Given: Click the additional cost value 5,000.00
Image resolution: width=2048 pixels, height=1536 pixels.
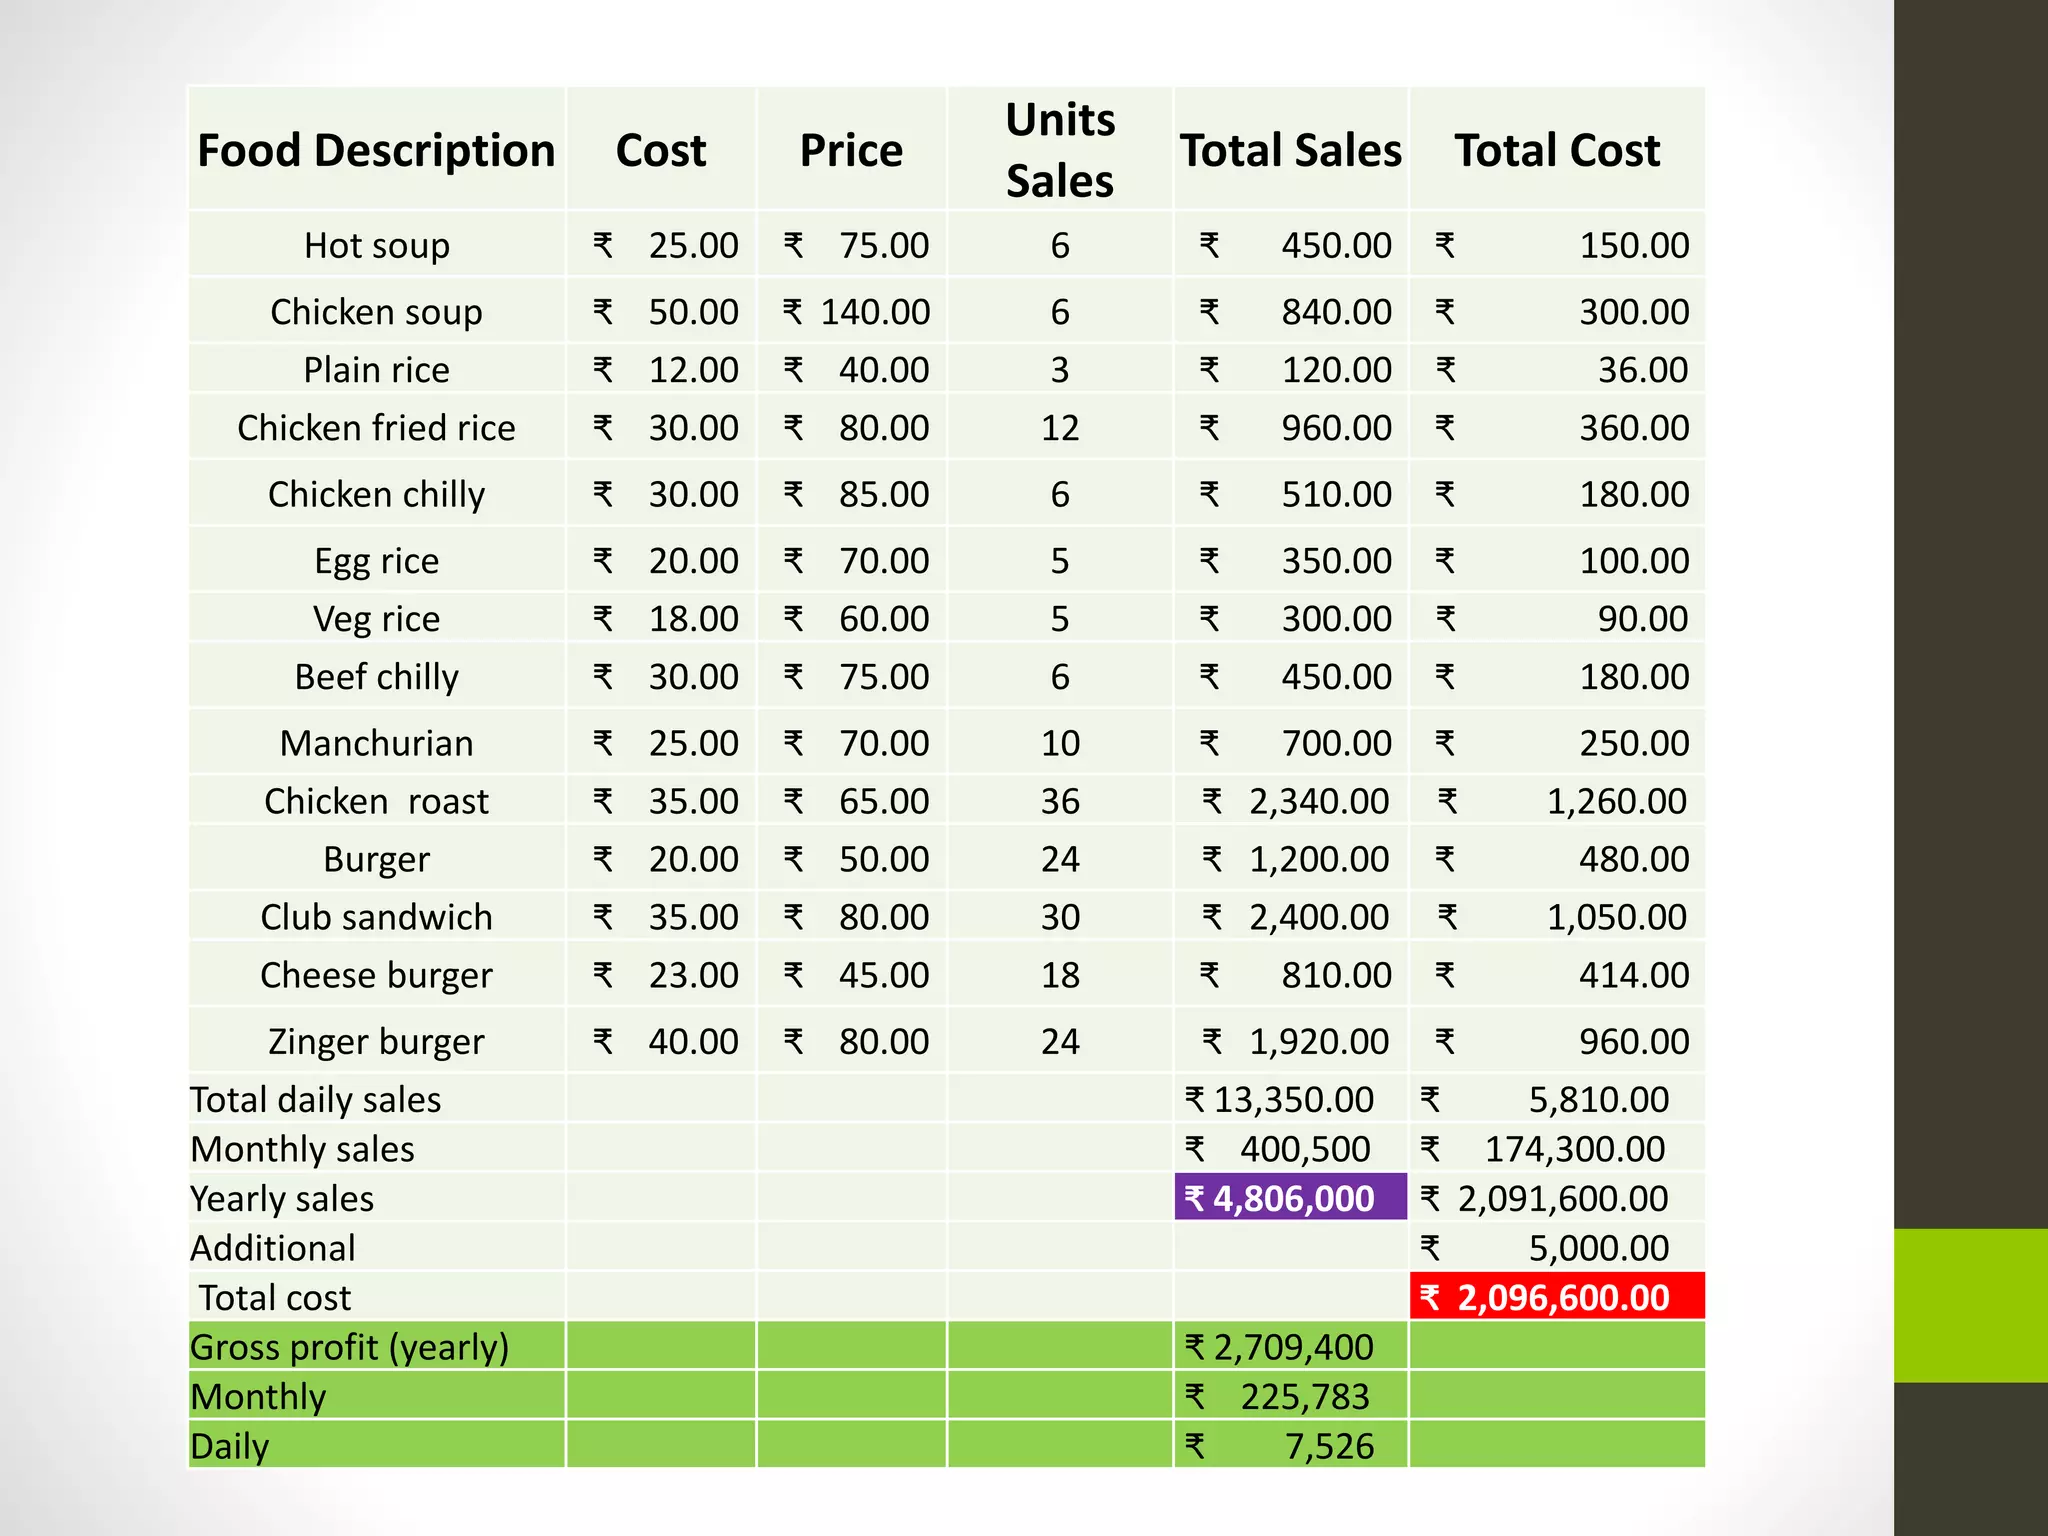Looking at the screenshot, I should point(1599,1248).
